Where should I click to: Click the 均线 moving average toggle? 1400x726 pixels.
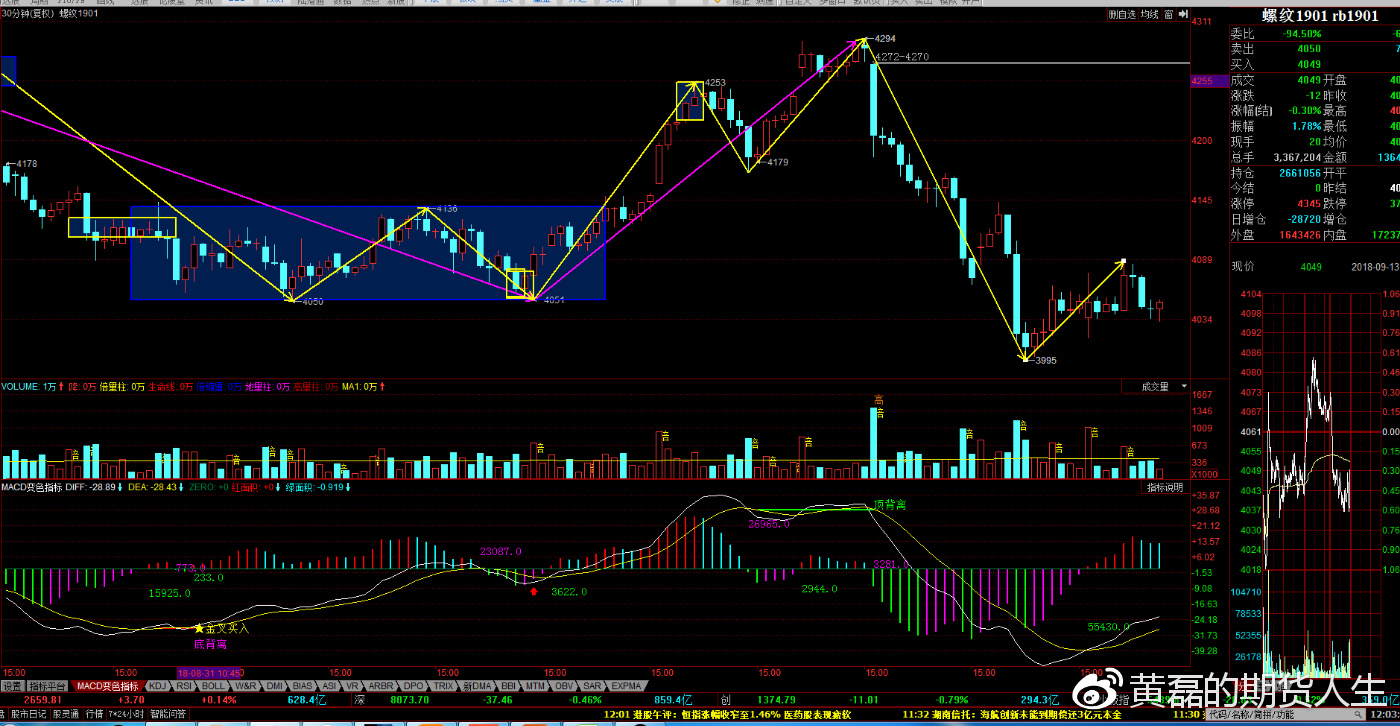pyautogui.click(x=1149, y=14)
